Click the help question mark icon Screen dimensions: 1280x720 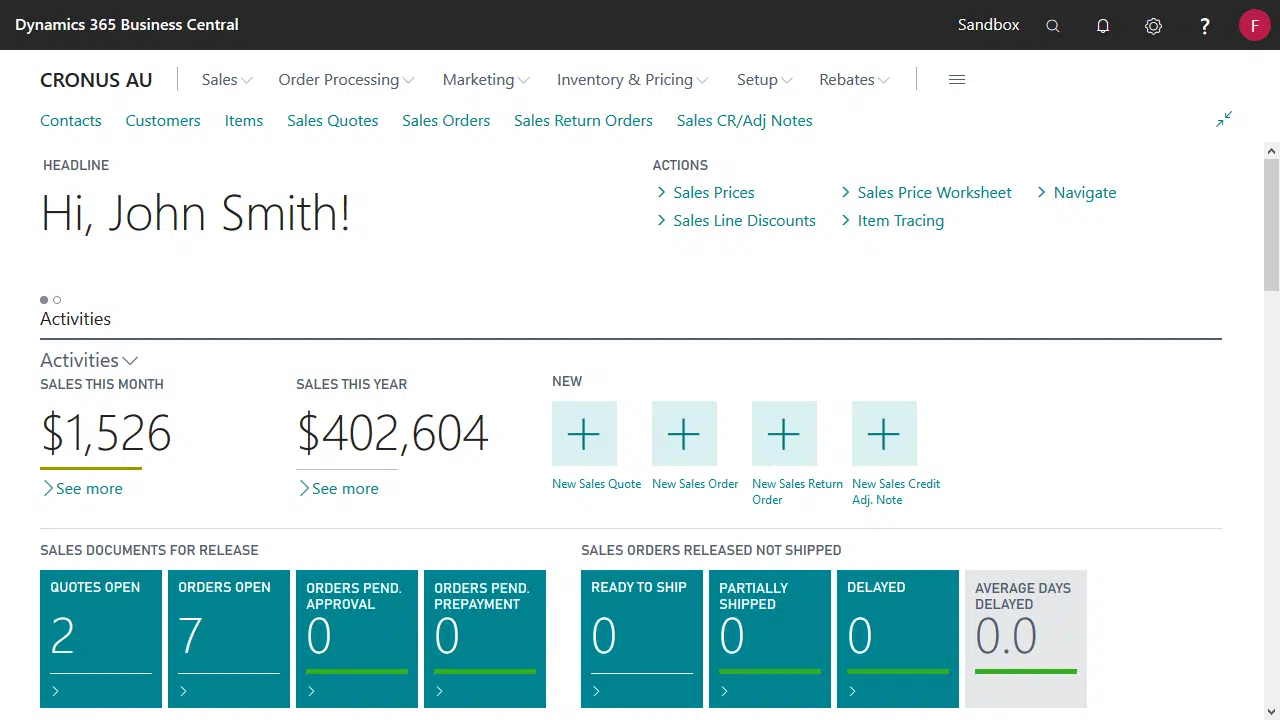(1205, 26)
